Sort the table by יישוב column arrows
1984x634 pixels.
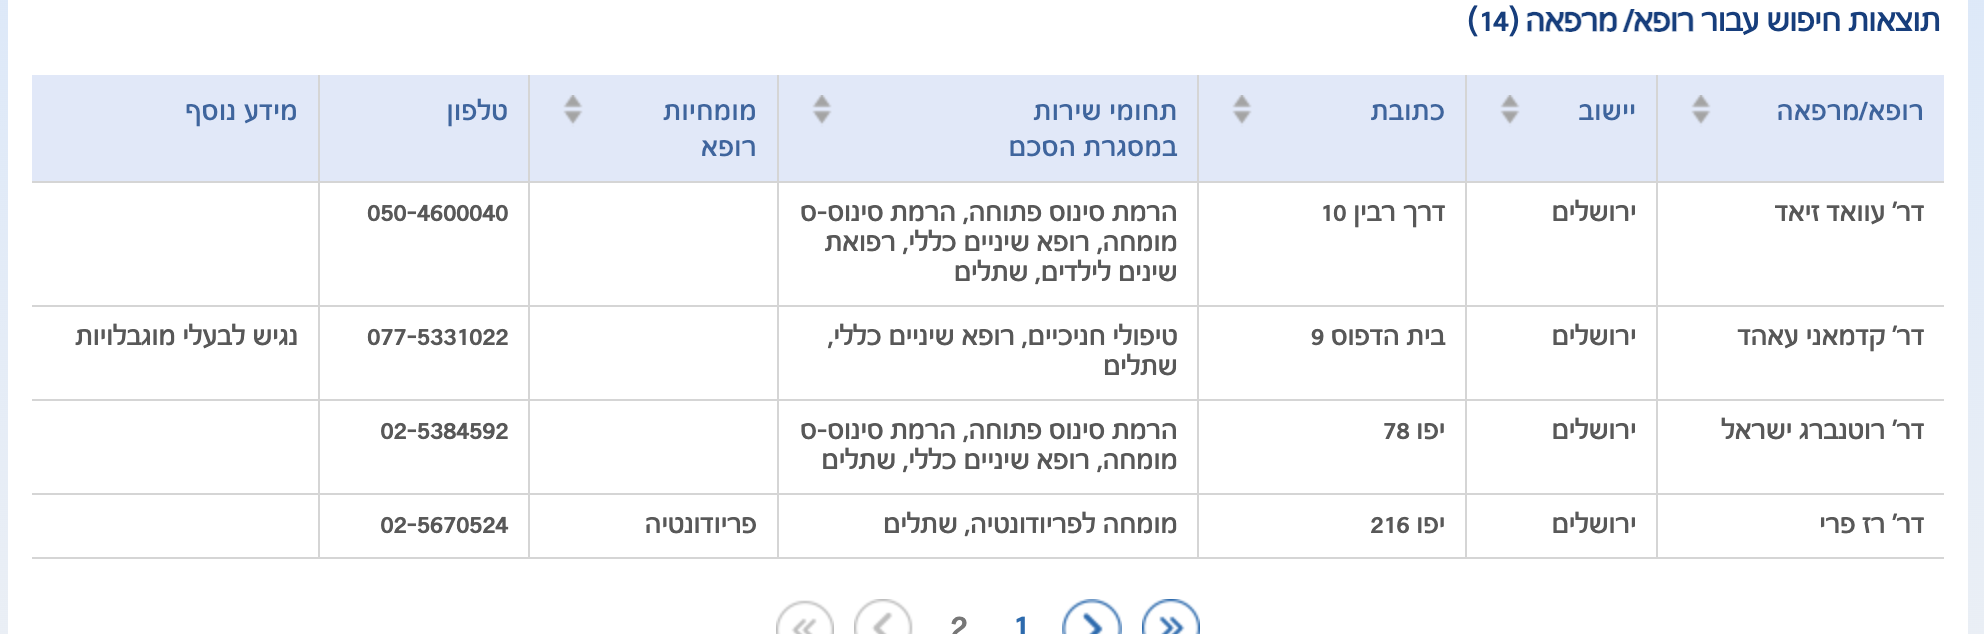[1510, 109]
